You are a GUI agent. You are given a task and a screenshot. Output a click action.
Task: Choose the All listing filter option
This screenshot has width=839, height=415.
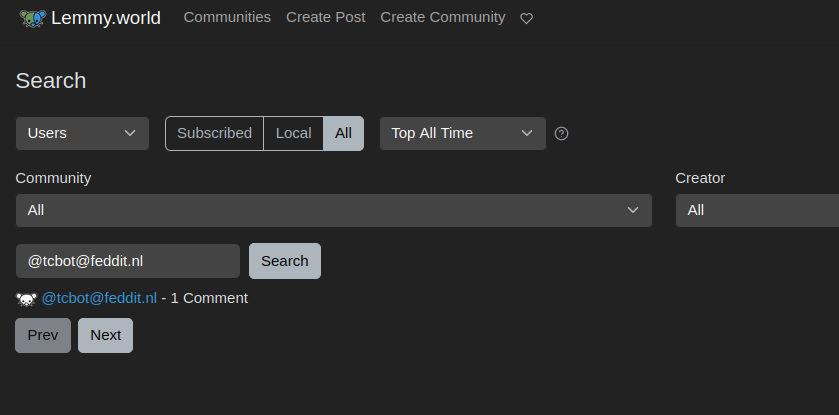pyautogui.click(x=344, y=133)
